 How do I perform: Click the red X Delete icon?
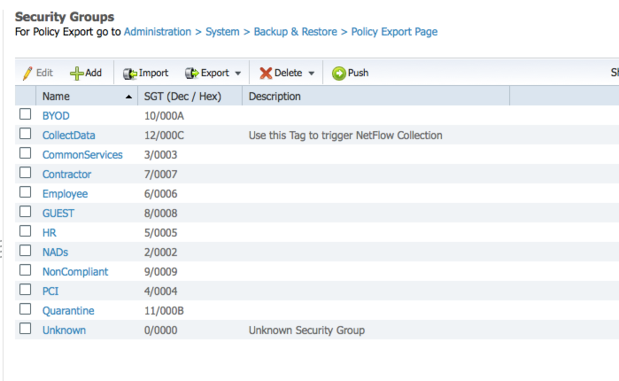point(266,73)
